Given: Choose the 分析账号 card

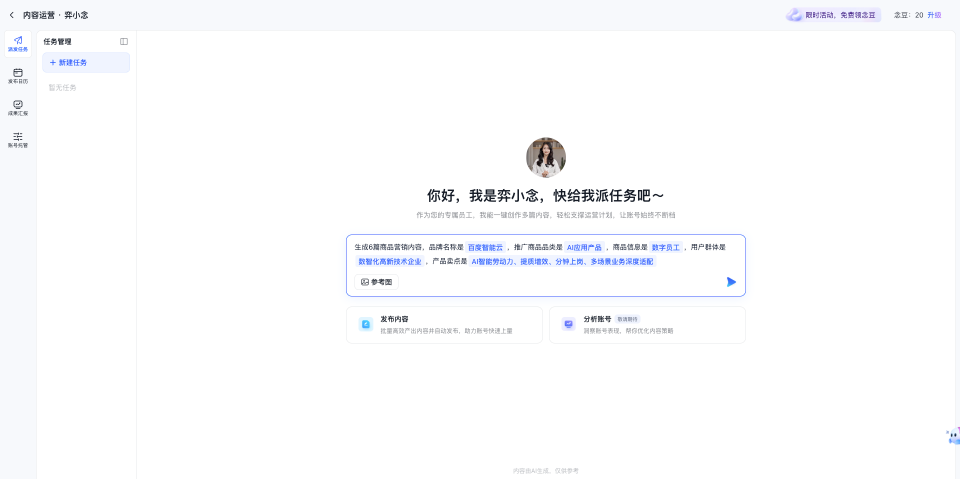Looking at the screenshot, I should pyautogui.click(x=647, y=325).
